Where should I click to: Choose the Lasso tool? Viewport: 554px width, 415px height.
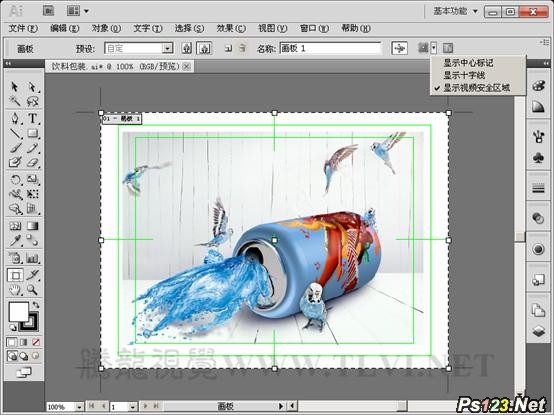[x=32, y=101]
